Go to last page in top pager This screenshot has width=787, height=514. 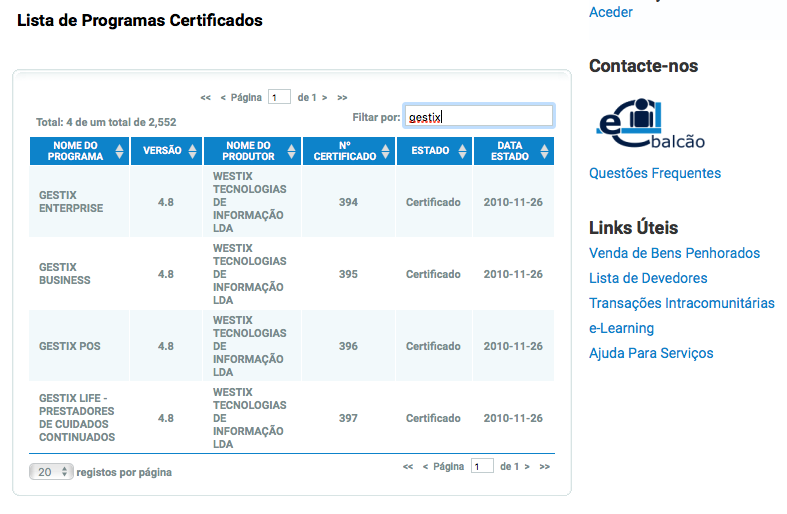coord(342,97)
